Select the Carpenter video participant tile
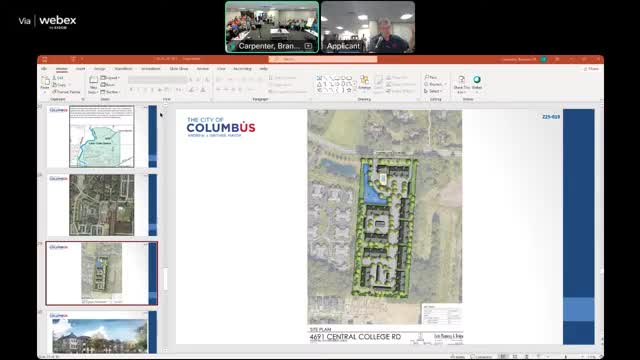 tap(272, 27)
